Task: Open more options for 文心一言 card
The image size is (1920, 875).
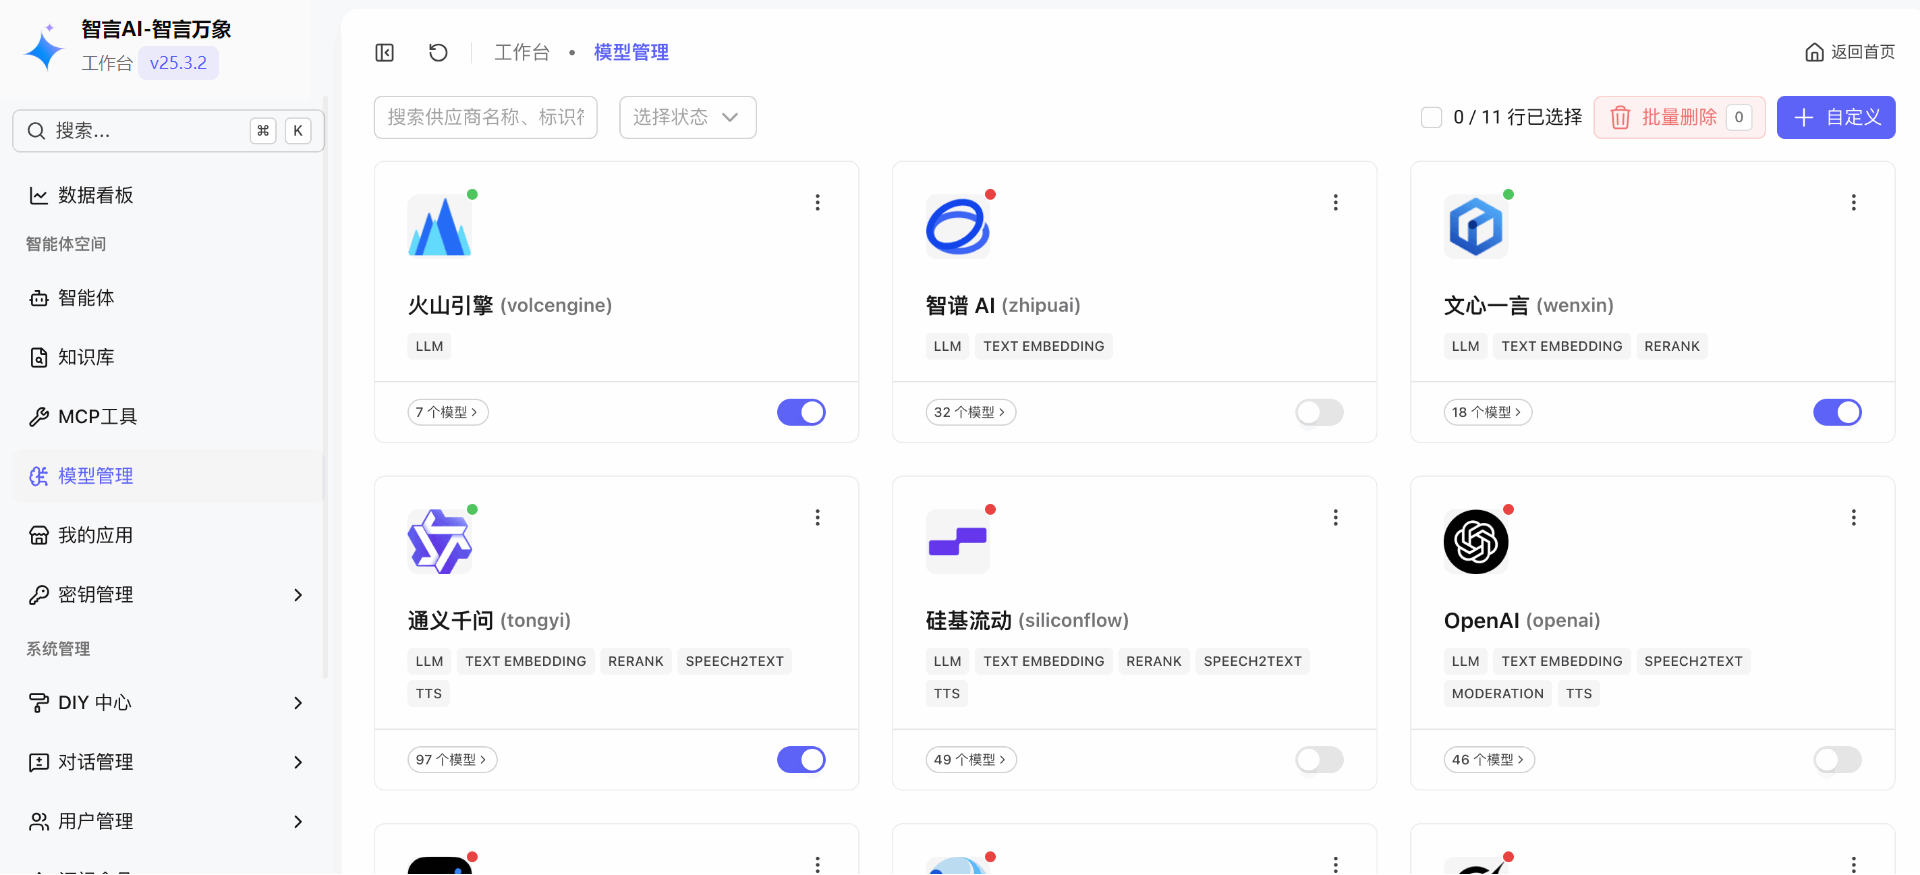Action: tap(1854, 202)
